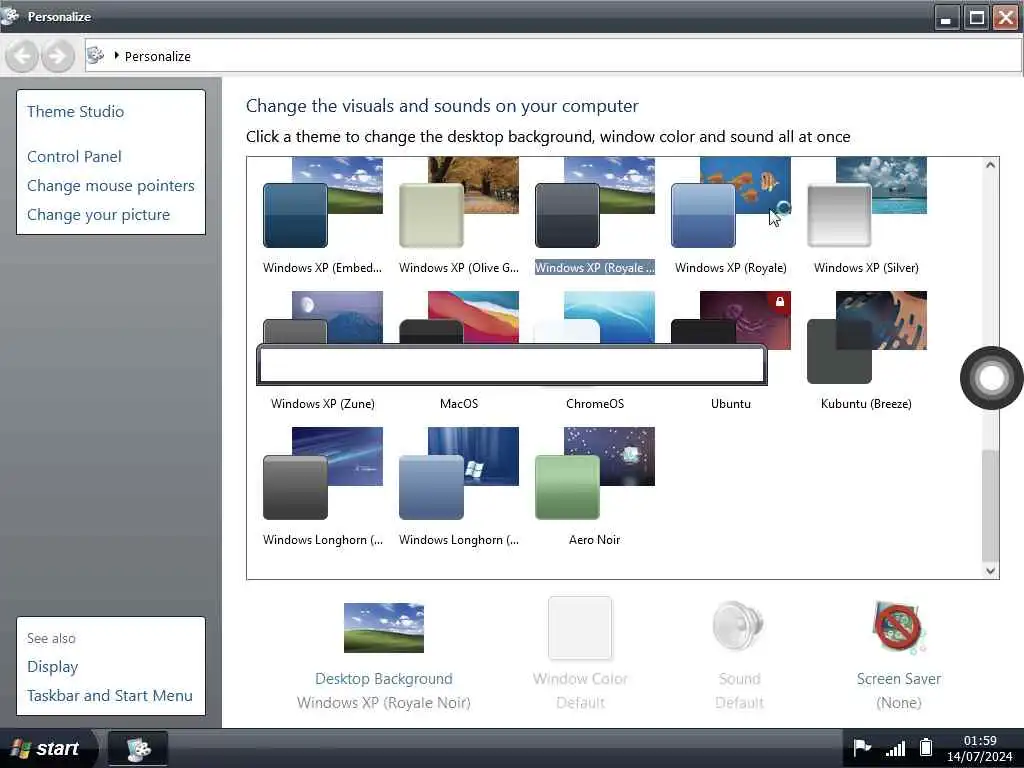Screen dimensions: 1024x768
Task: Select the blue Windows Longhorn theme
Action: click(x=458, y=473)
